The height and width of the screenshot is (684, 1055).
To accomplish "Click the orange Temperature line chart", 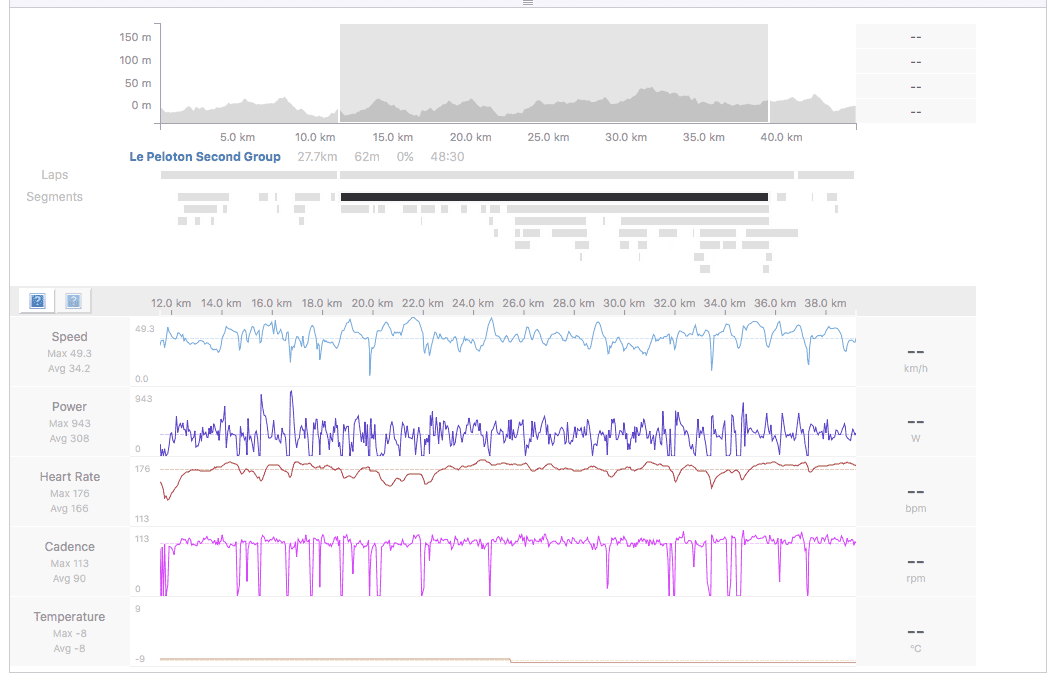I will coord(508,660).
